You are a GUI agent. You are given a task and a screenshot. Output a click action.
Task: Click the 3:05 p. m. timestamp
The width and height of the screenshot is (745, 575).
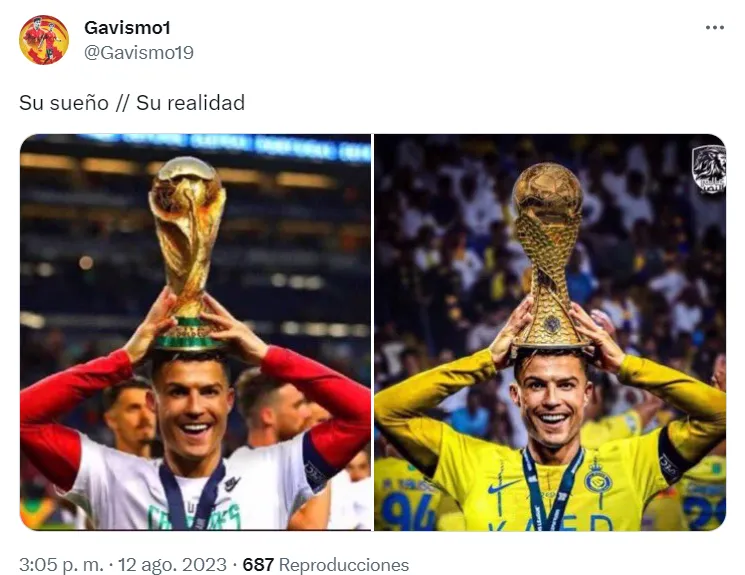pyautogui.click(x=61, y=565)
